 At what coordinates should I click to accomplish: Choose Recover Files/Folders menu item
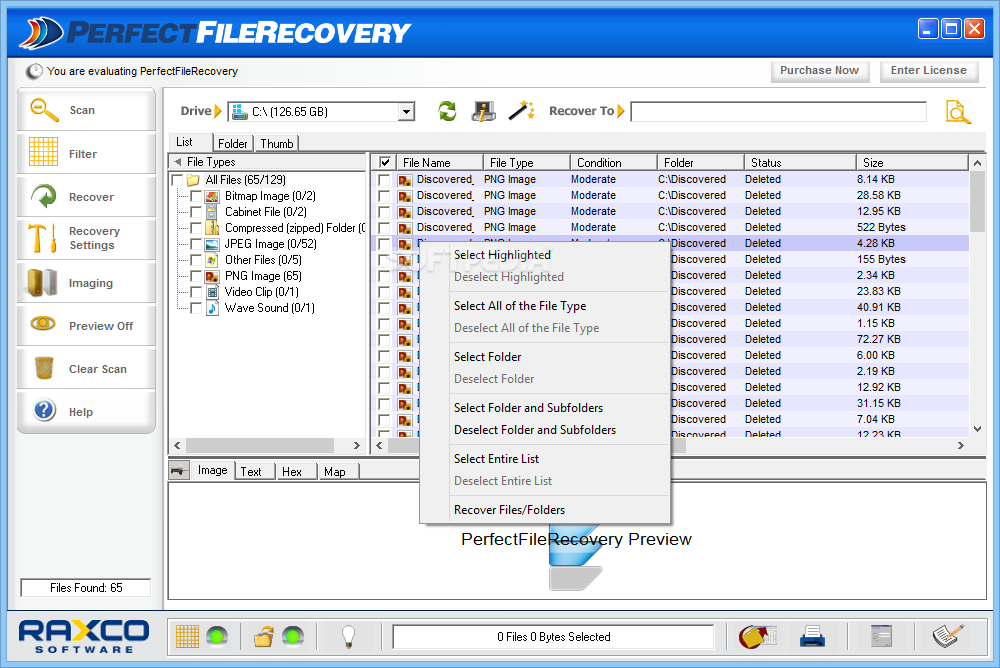click(509, 510)
